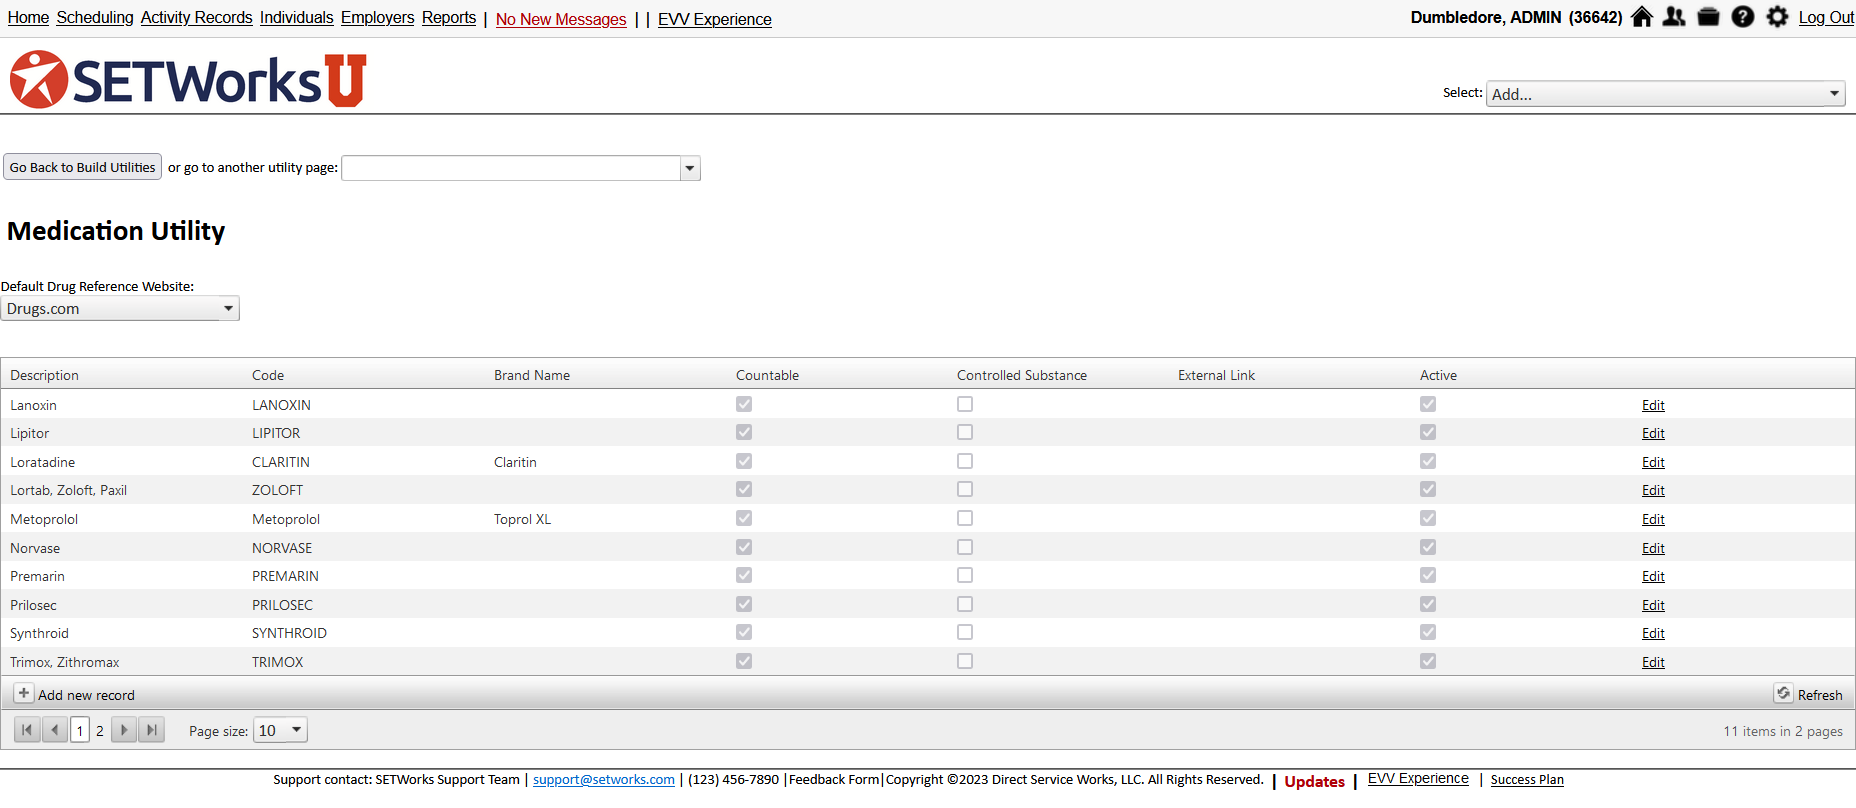
Task: Click the Refresh icon in grid footer
Action: tap(1783, 693)
